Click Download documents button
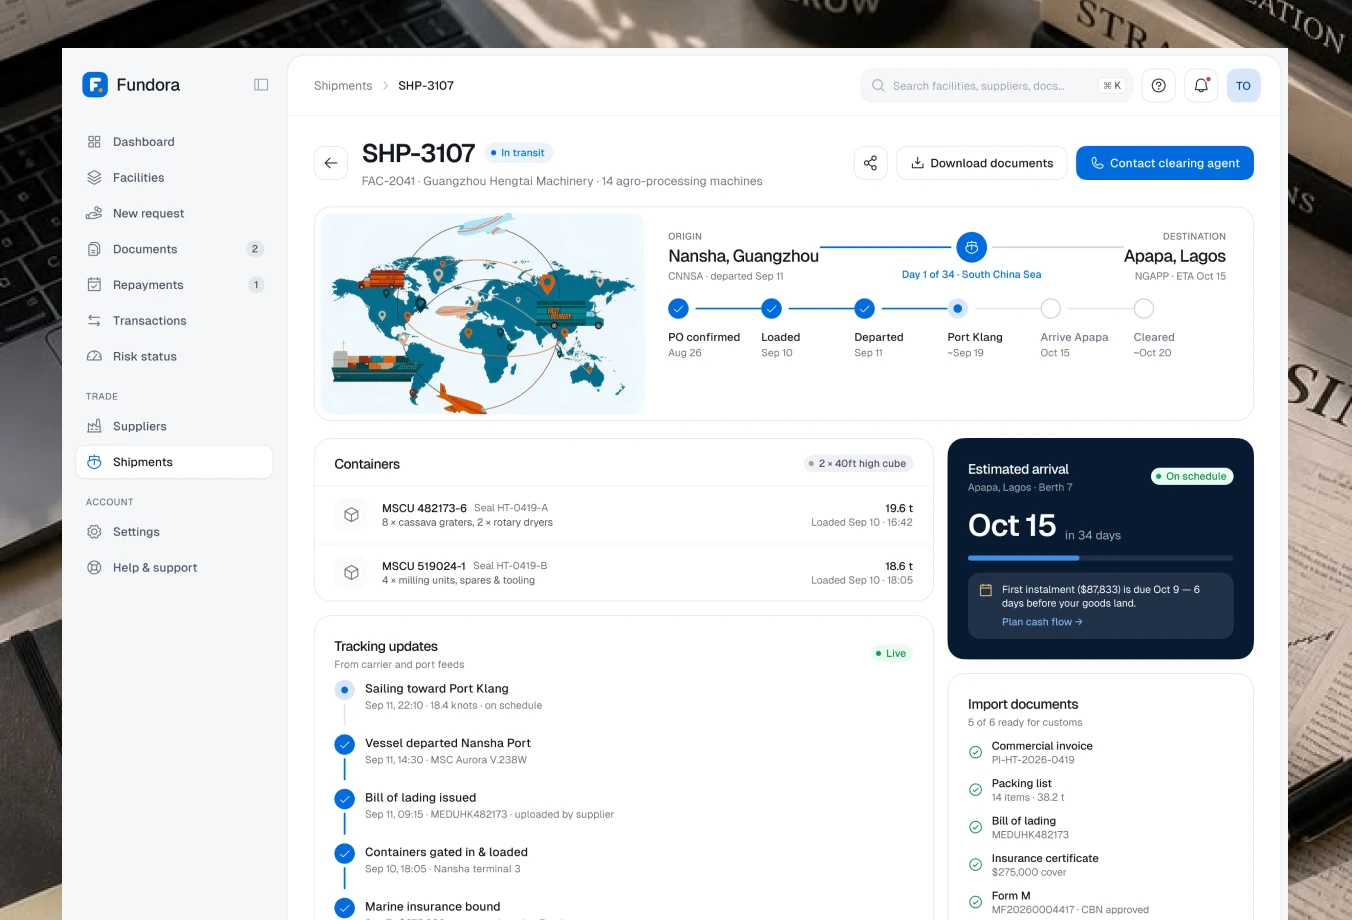 981,163
